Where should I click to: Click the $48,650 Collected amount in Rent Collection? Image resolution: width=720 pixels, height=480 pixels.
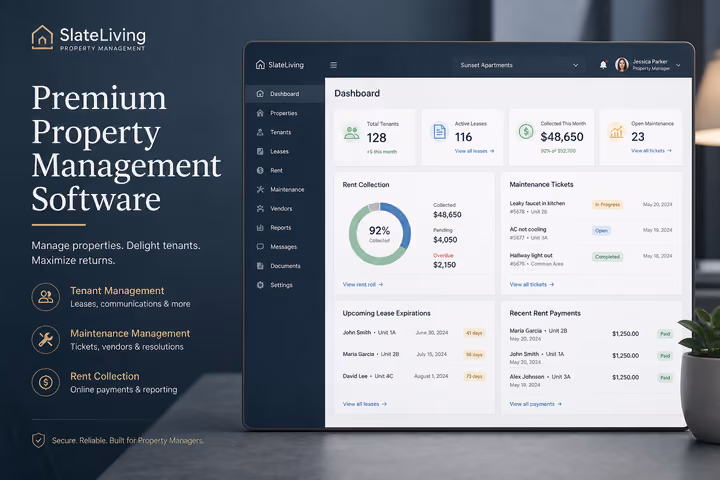[447, 215]
